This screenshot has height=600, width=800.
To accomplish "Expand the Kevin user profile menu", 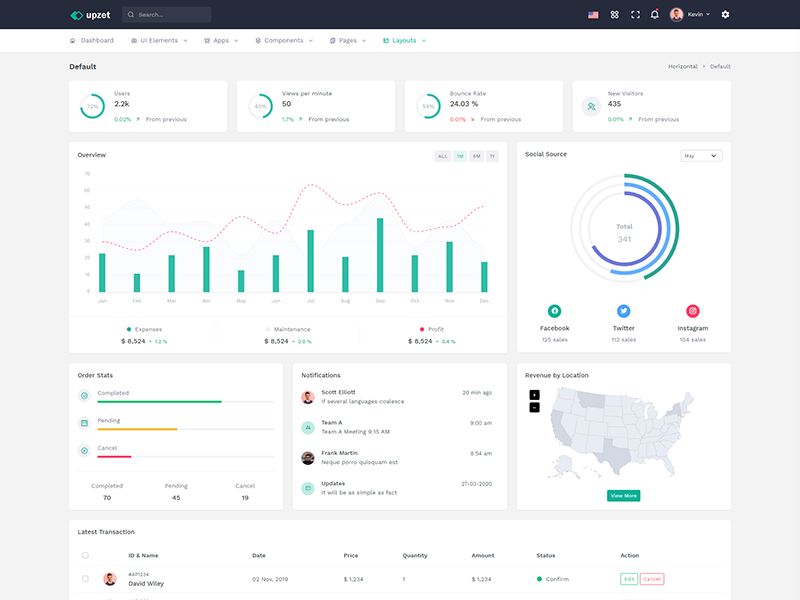I will tap(690, 14).
